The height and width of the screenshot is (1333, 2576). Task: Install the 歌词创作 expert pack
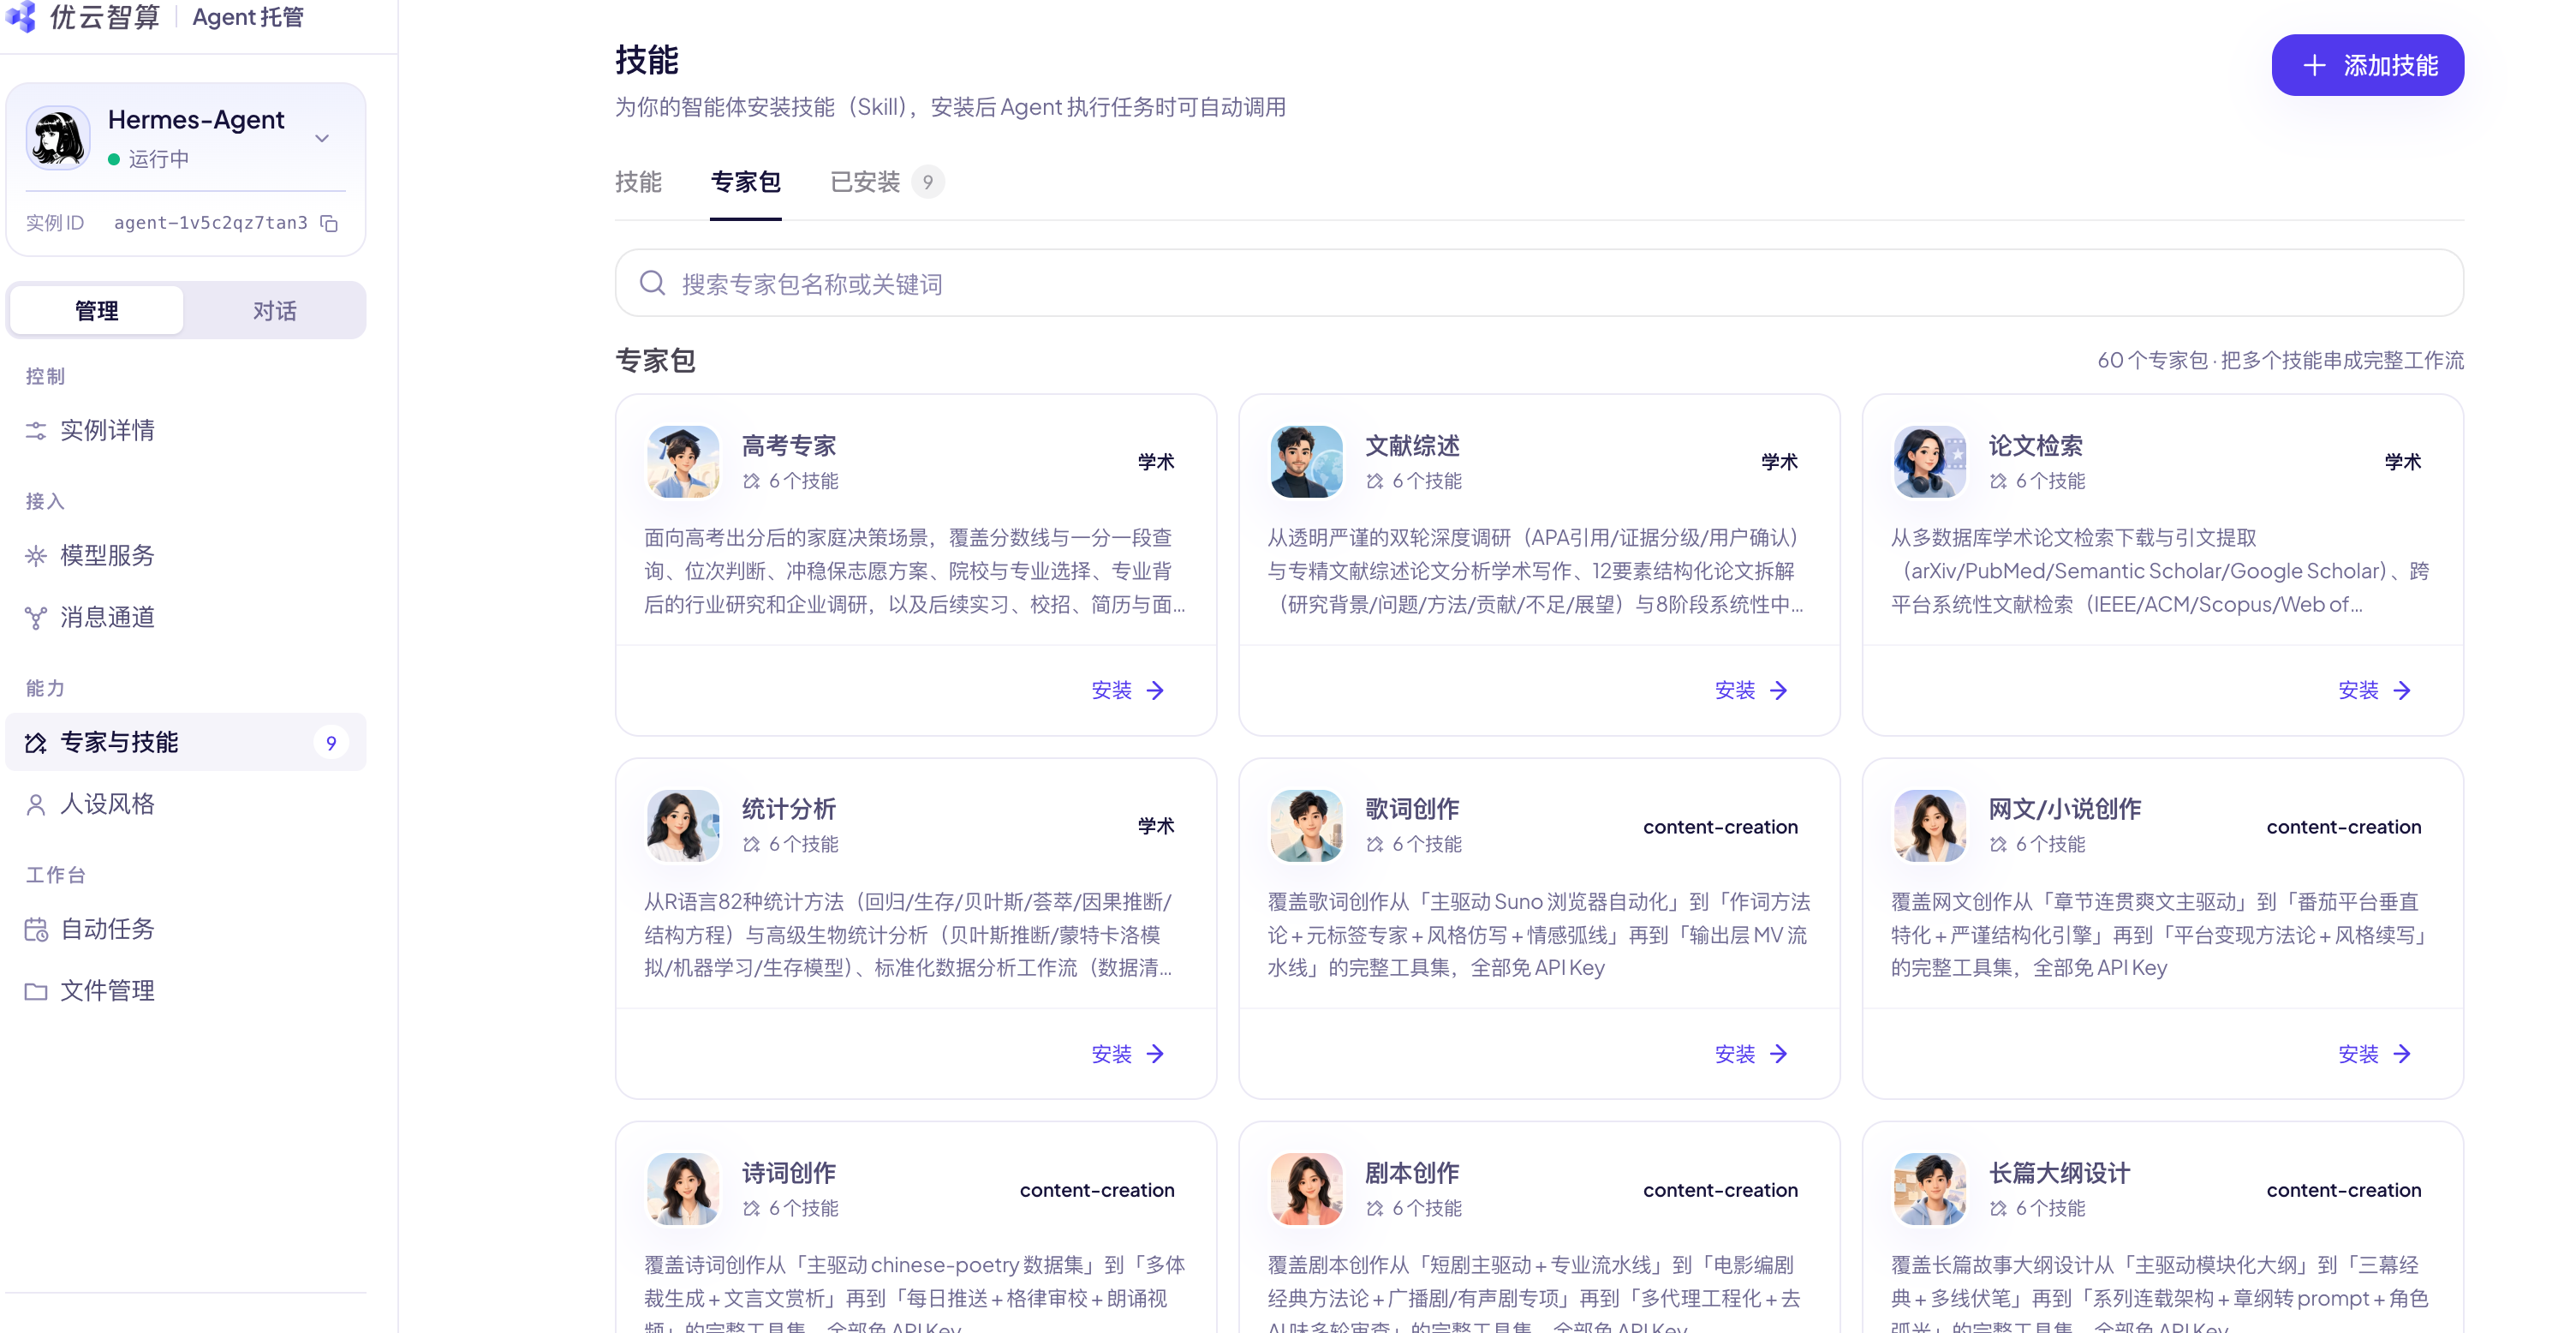pos(1751,1054)
